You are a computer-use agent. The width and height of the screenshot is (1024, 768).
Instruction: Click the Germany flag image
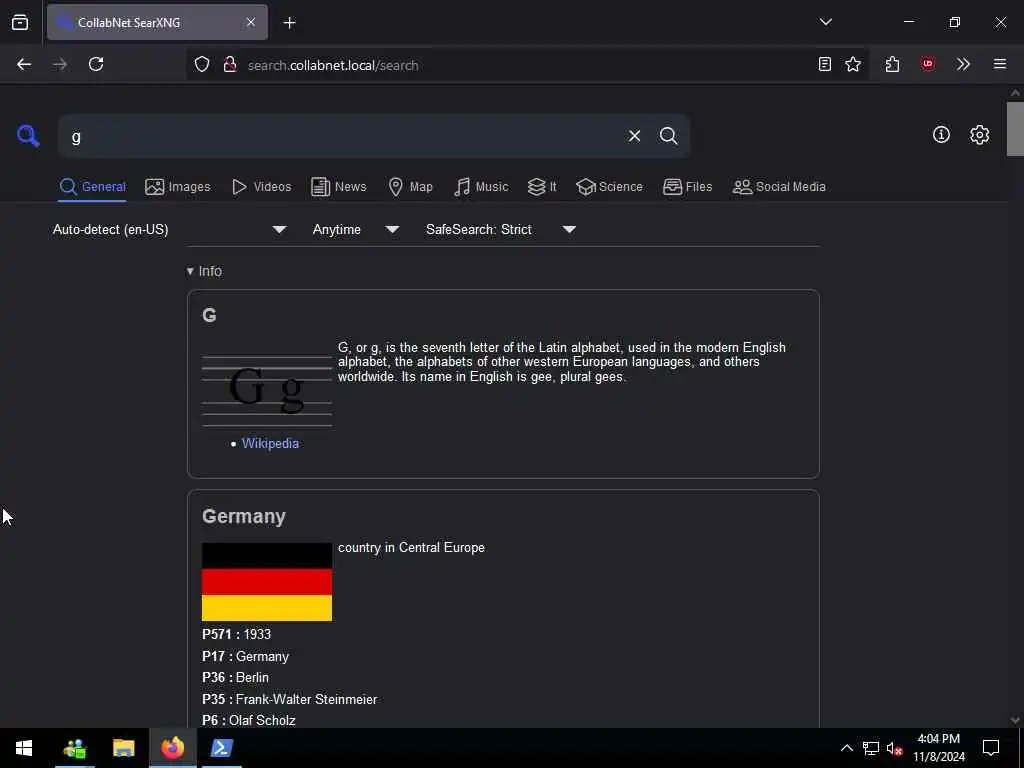coord(267,581)
